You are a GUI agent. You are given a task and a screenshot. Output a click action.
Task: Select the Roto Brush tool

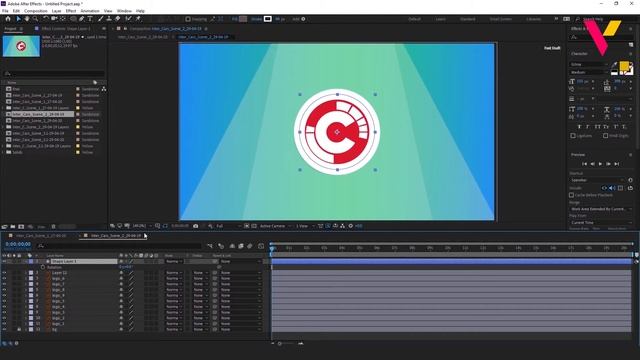point(129,19)
